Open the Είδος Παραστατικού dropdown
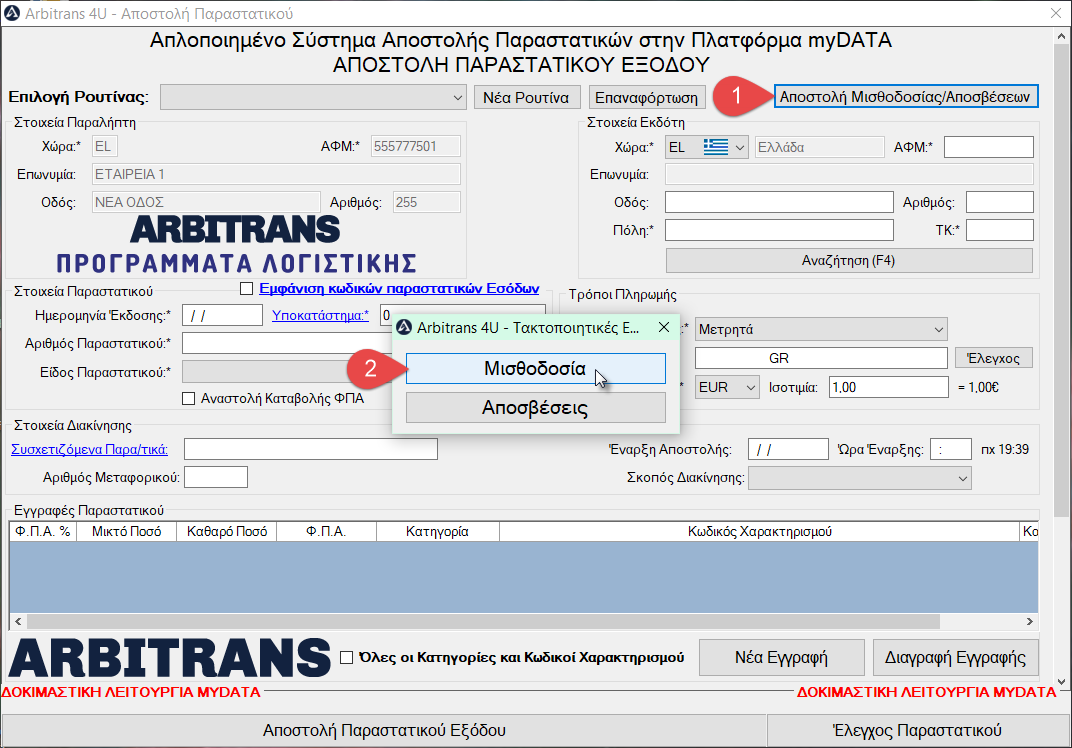Image resolution: width=1072 pixels, height=748 pixels. click(x=287, y=372)
